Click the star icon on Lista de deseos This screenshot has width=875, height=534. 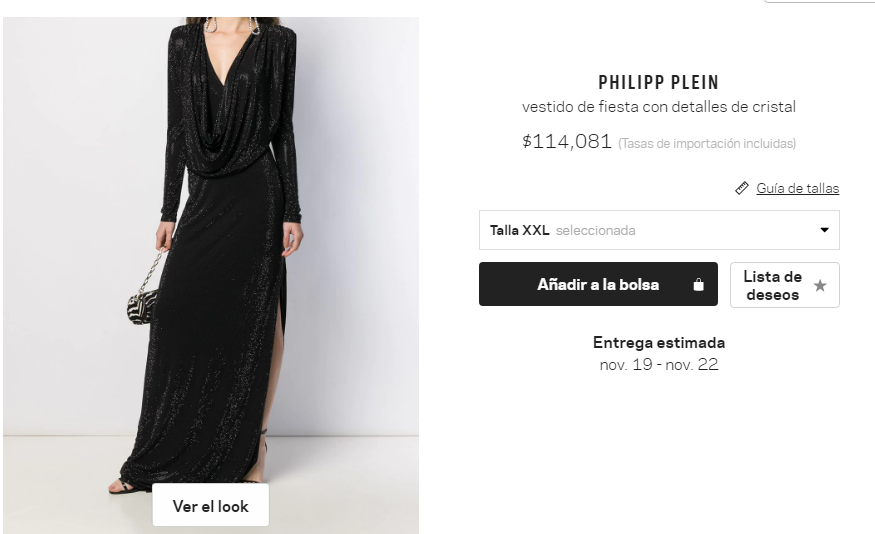[820, 285]
